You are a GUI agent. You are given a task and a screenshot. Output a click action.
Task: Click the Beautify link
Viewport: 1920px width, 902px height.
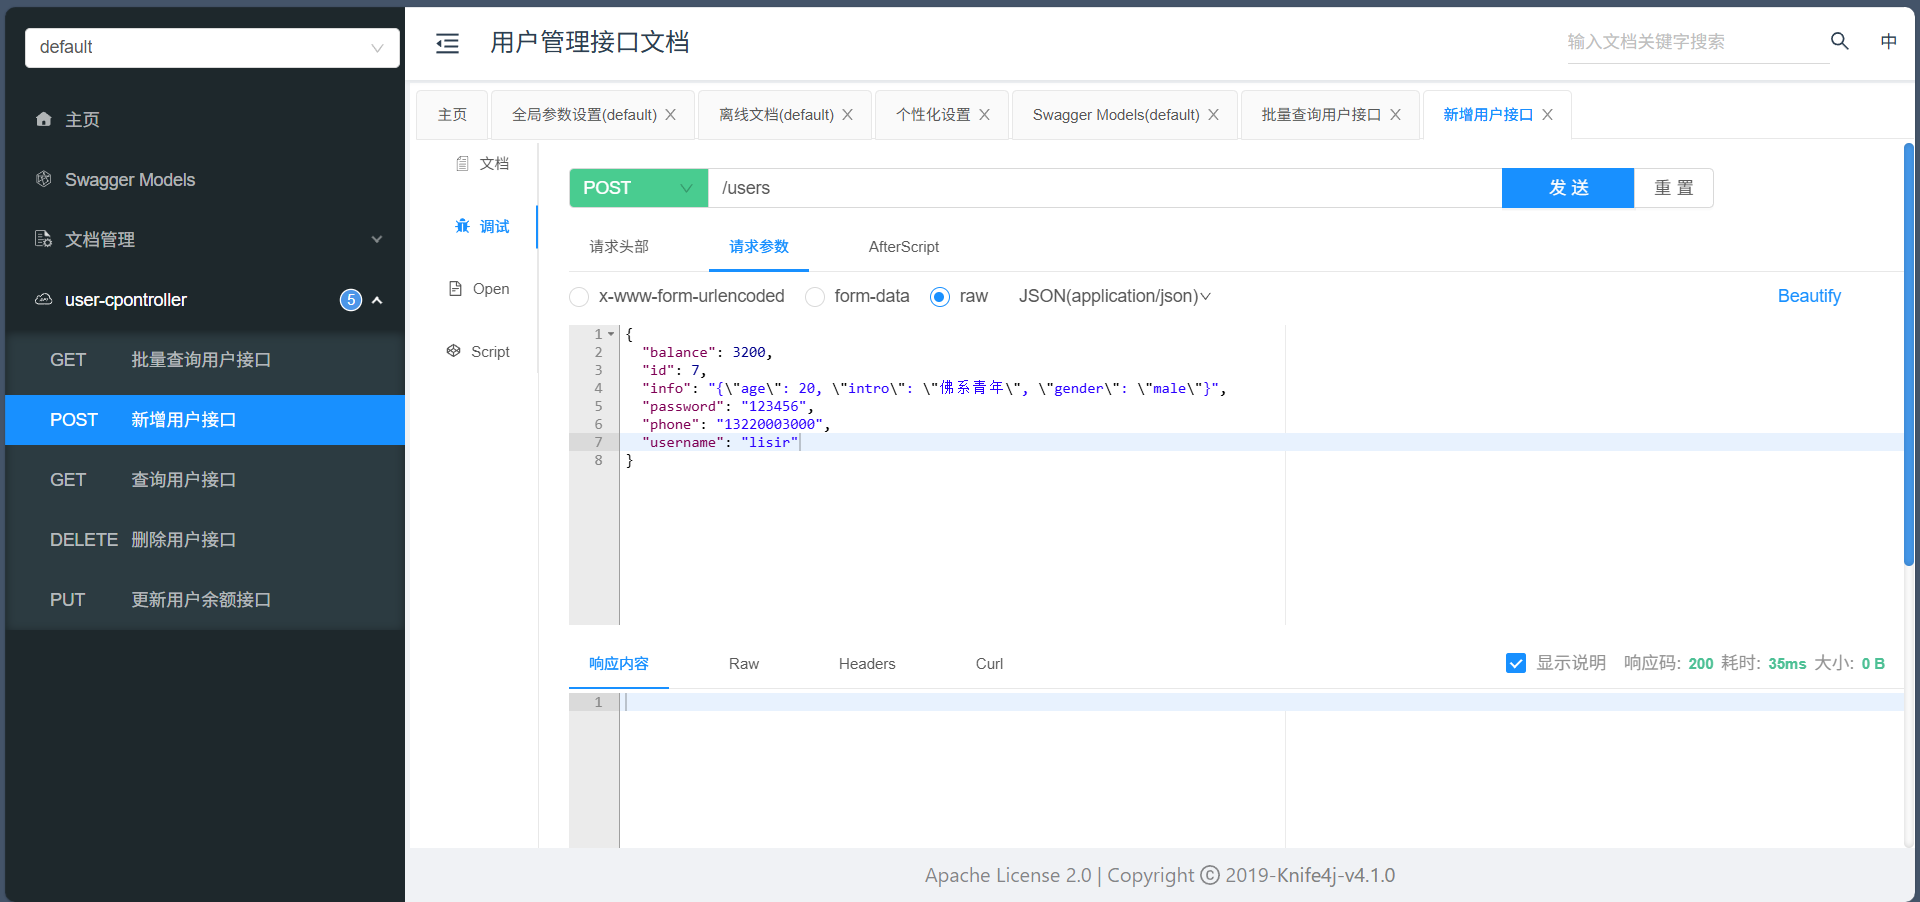1808,296
